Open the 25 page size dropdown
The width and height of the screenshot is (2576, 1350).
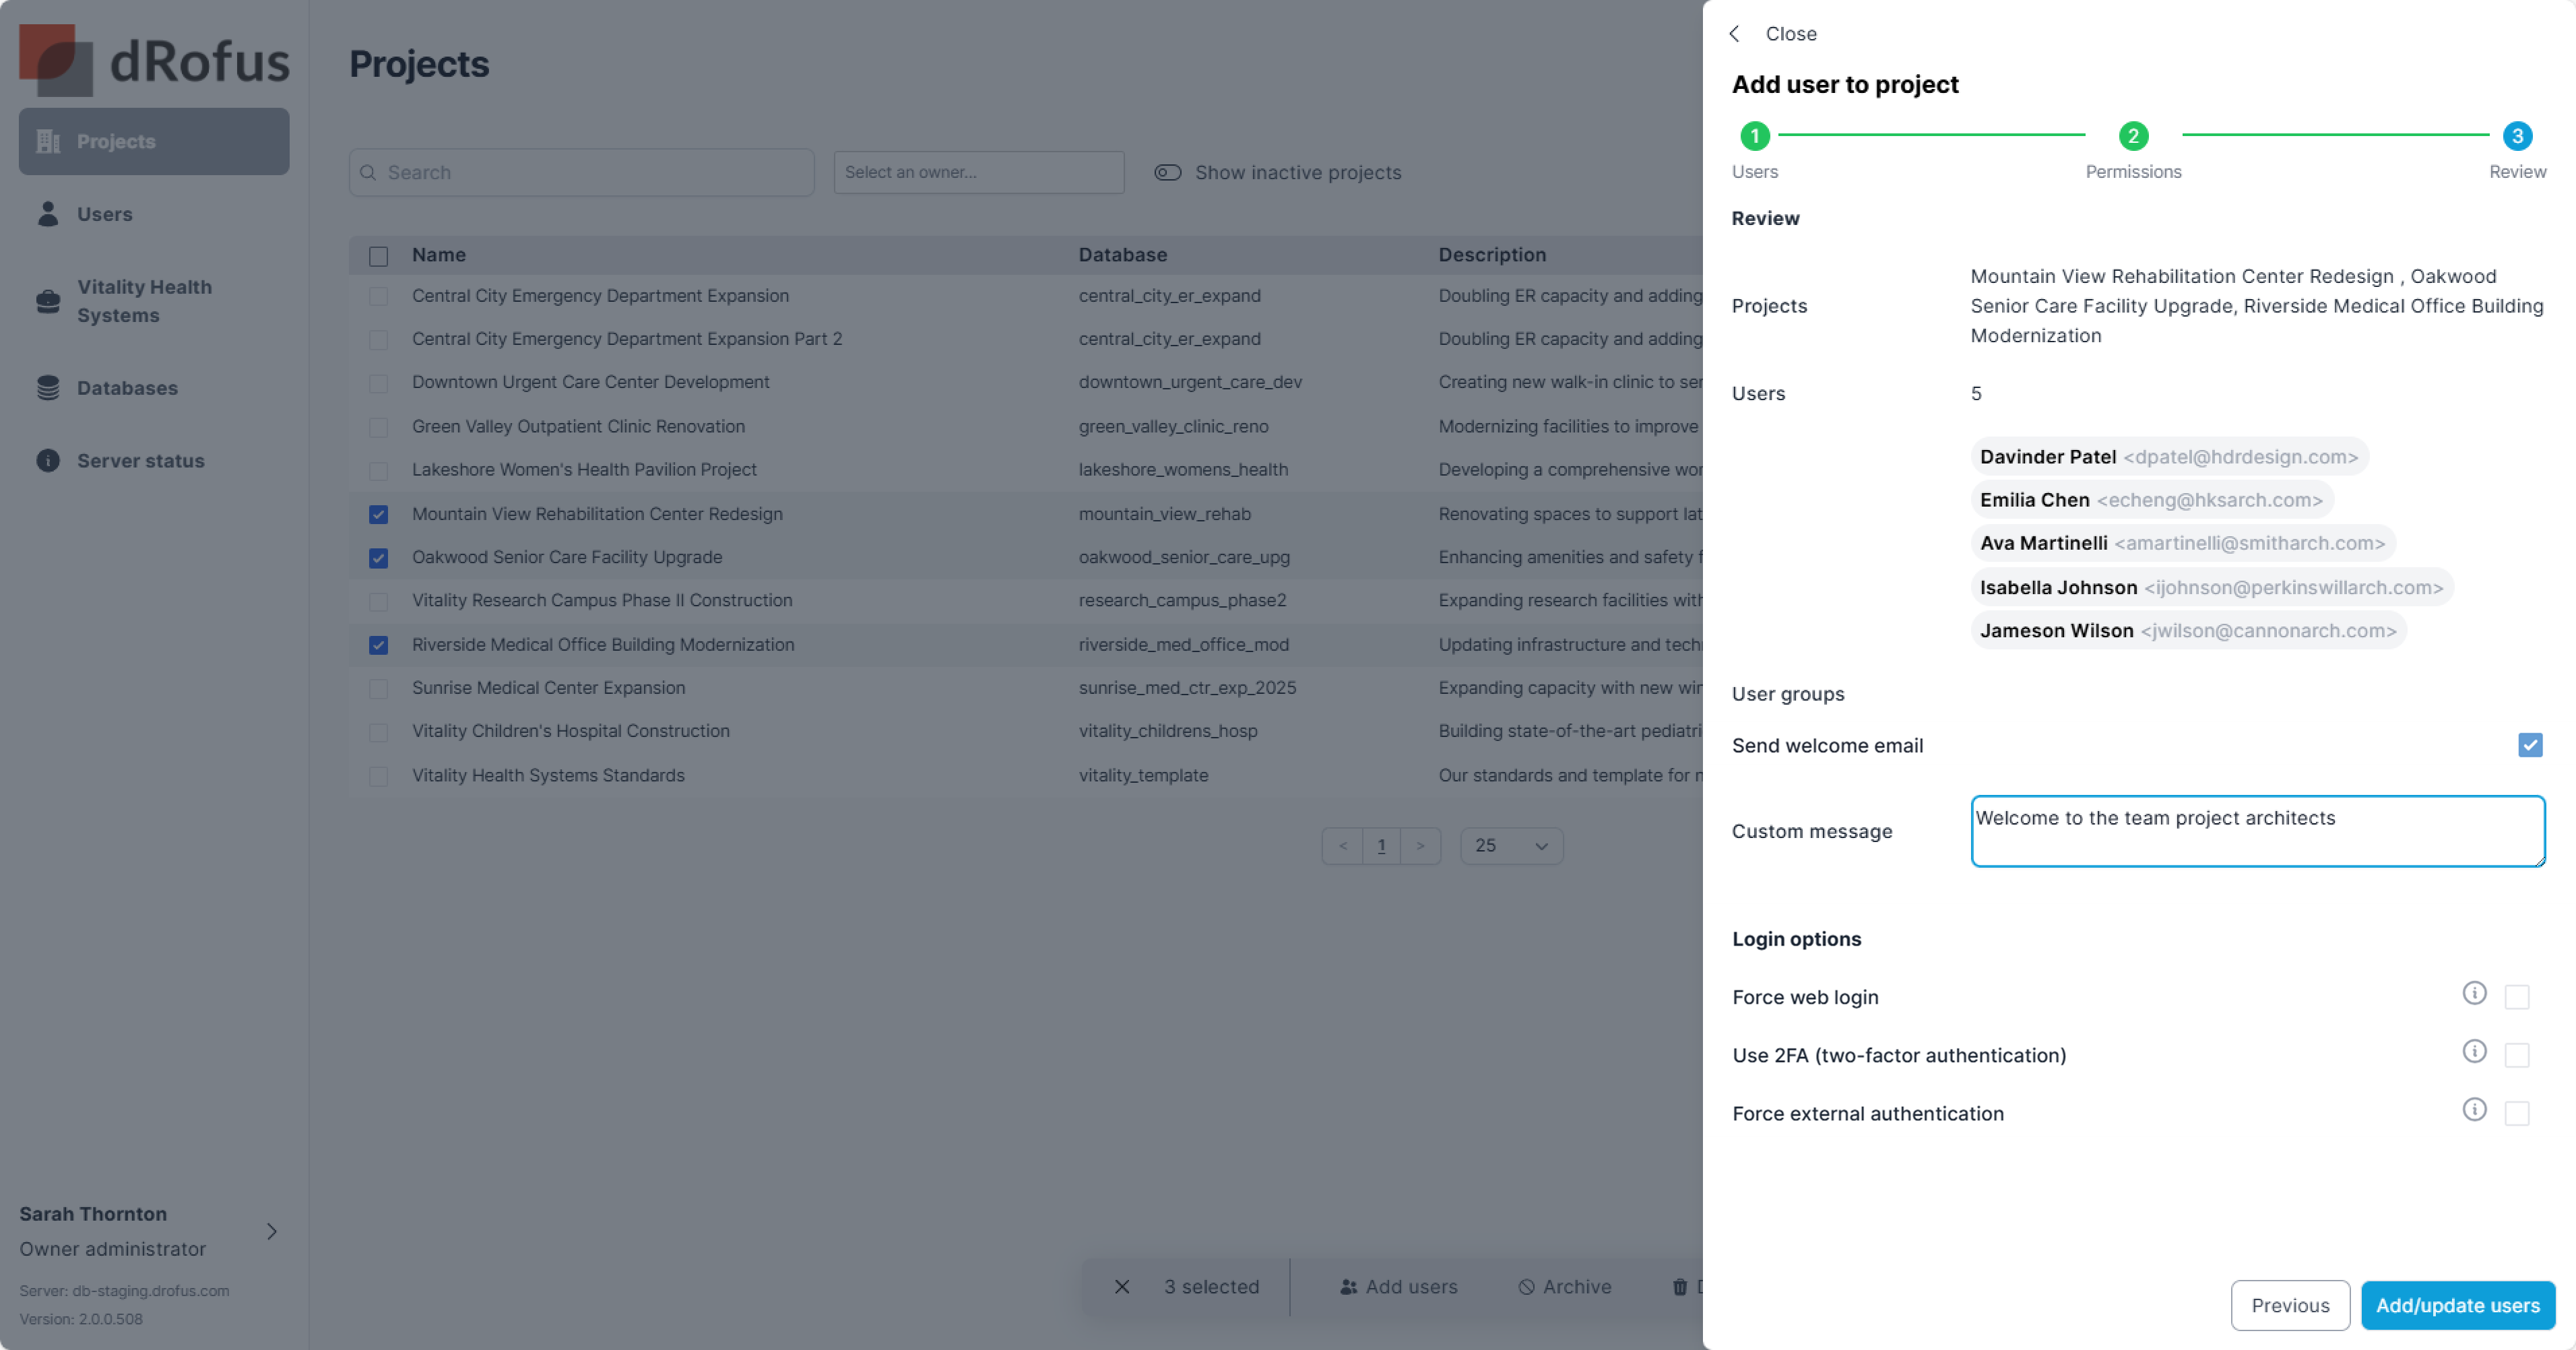click(x=1511, y=846)
